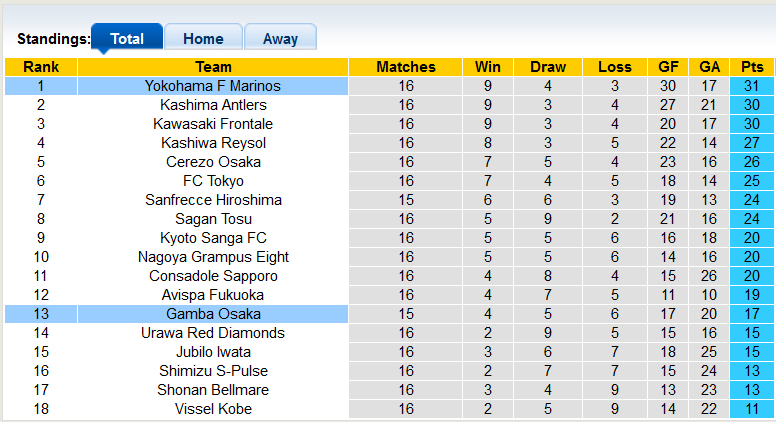Click the Loss column header

click(615, 67)
